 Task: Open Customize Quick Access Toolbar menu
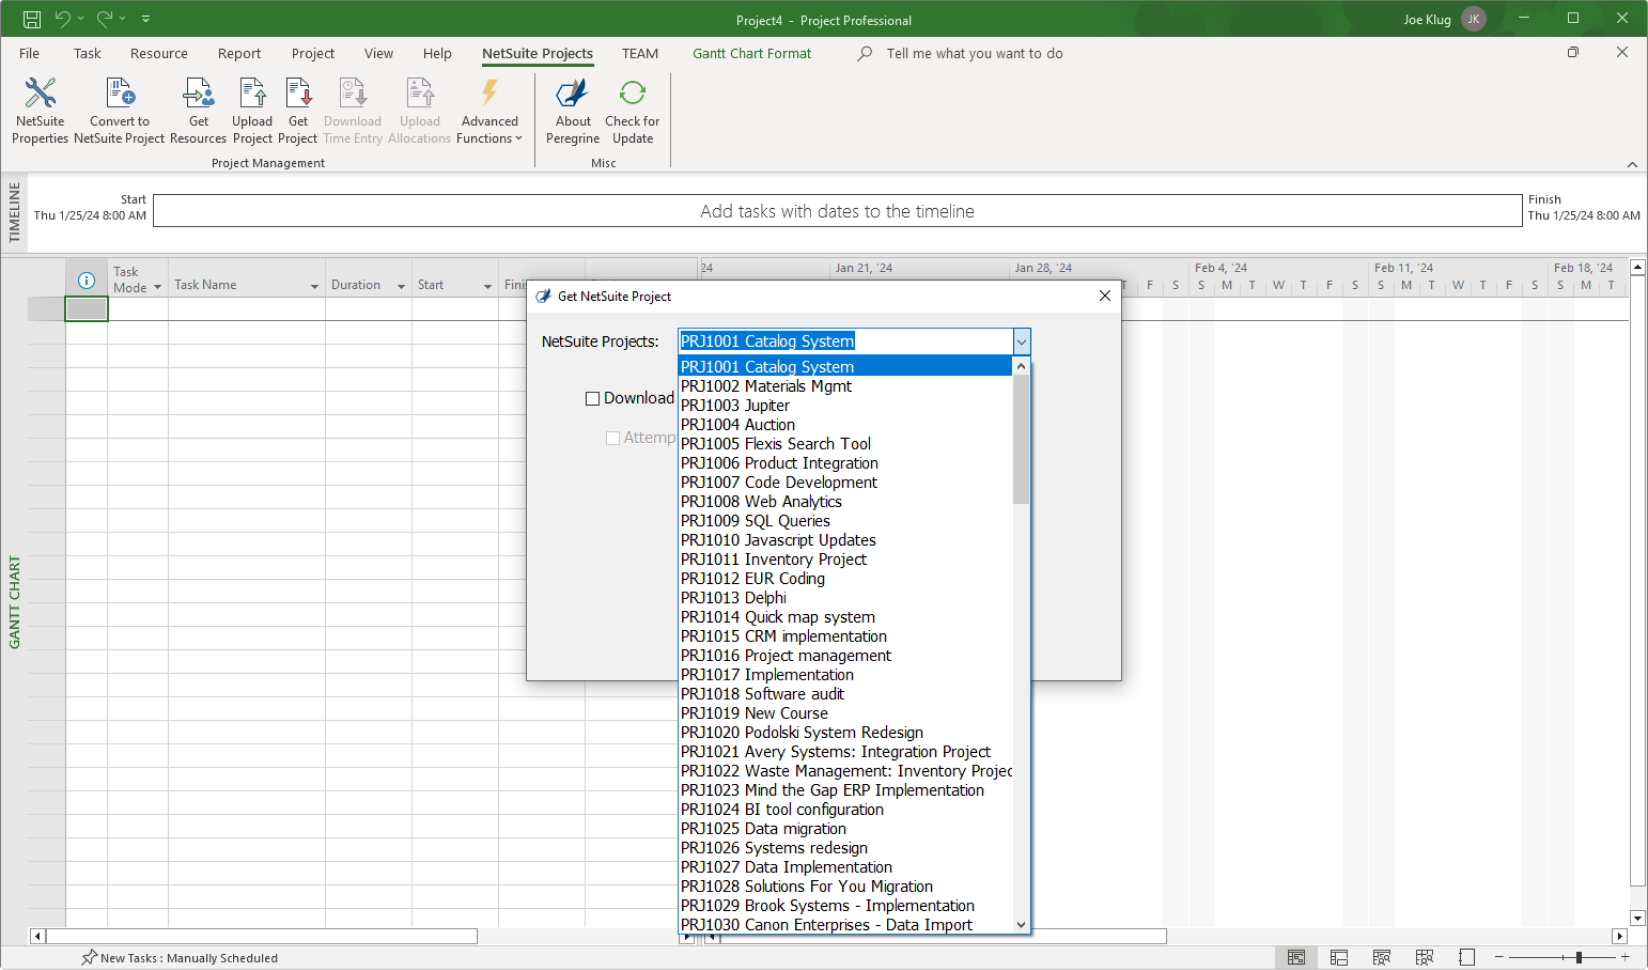tap(146, 19)
